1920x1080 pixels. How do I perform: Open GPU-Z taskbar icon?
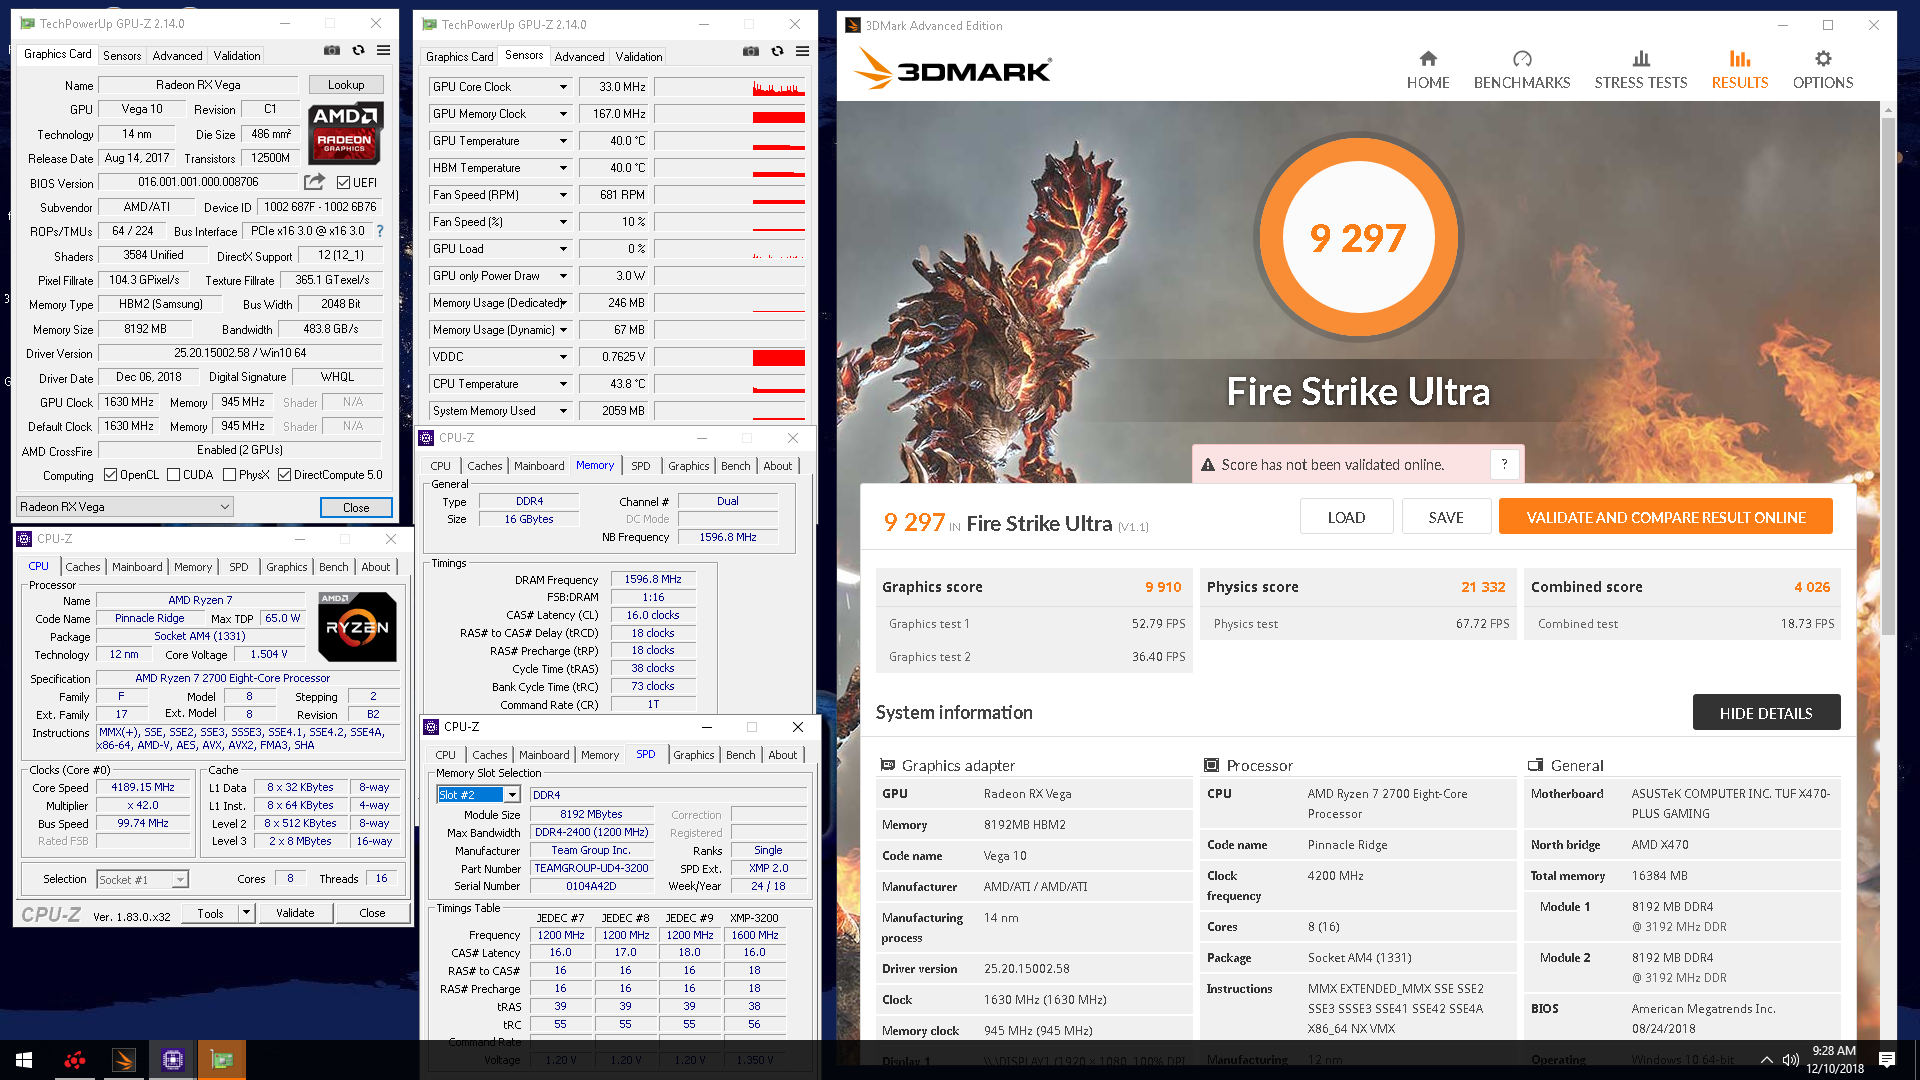222,1060
